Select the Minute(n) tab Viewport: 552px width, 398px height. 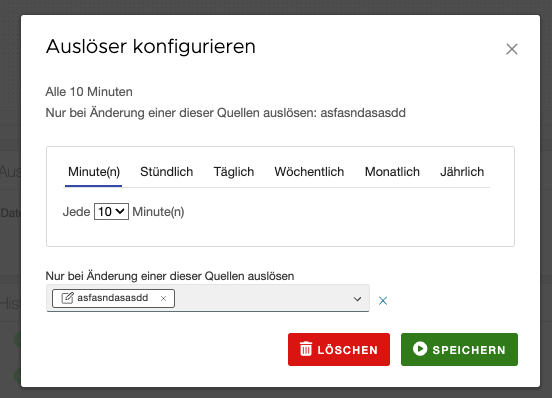(x=94, y=172)
